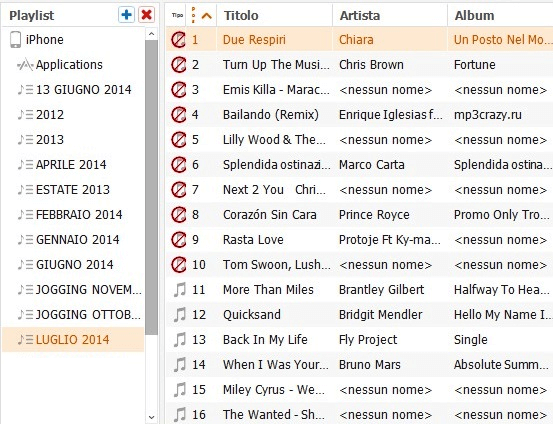
Task: Select artist cell Fly Project
Action: pos(368,340)
